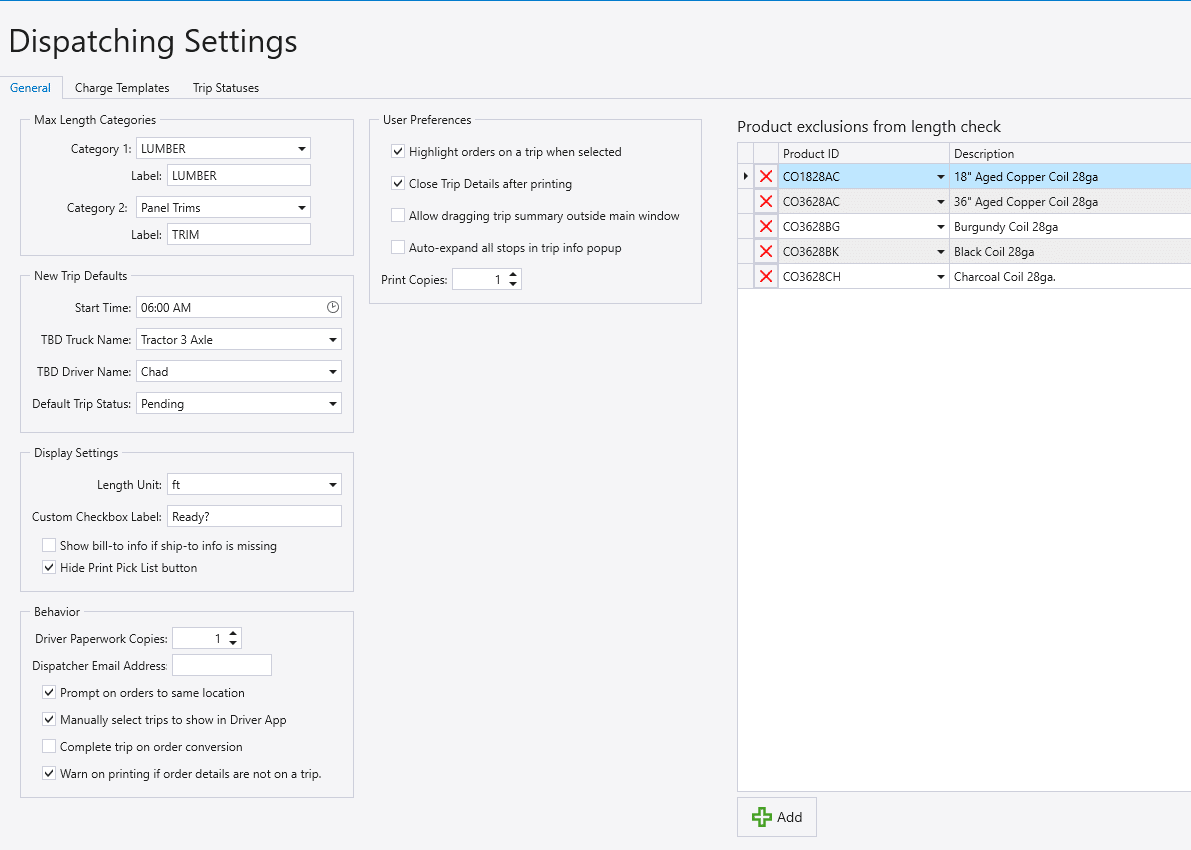This screenshot has height=850, width=1191.
Task: Uncheck Hide Print Pick List button
Action: pyautogui.click(x=49, y=568)
